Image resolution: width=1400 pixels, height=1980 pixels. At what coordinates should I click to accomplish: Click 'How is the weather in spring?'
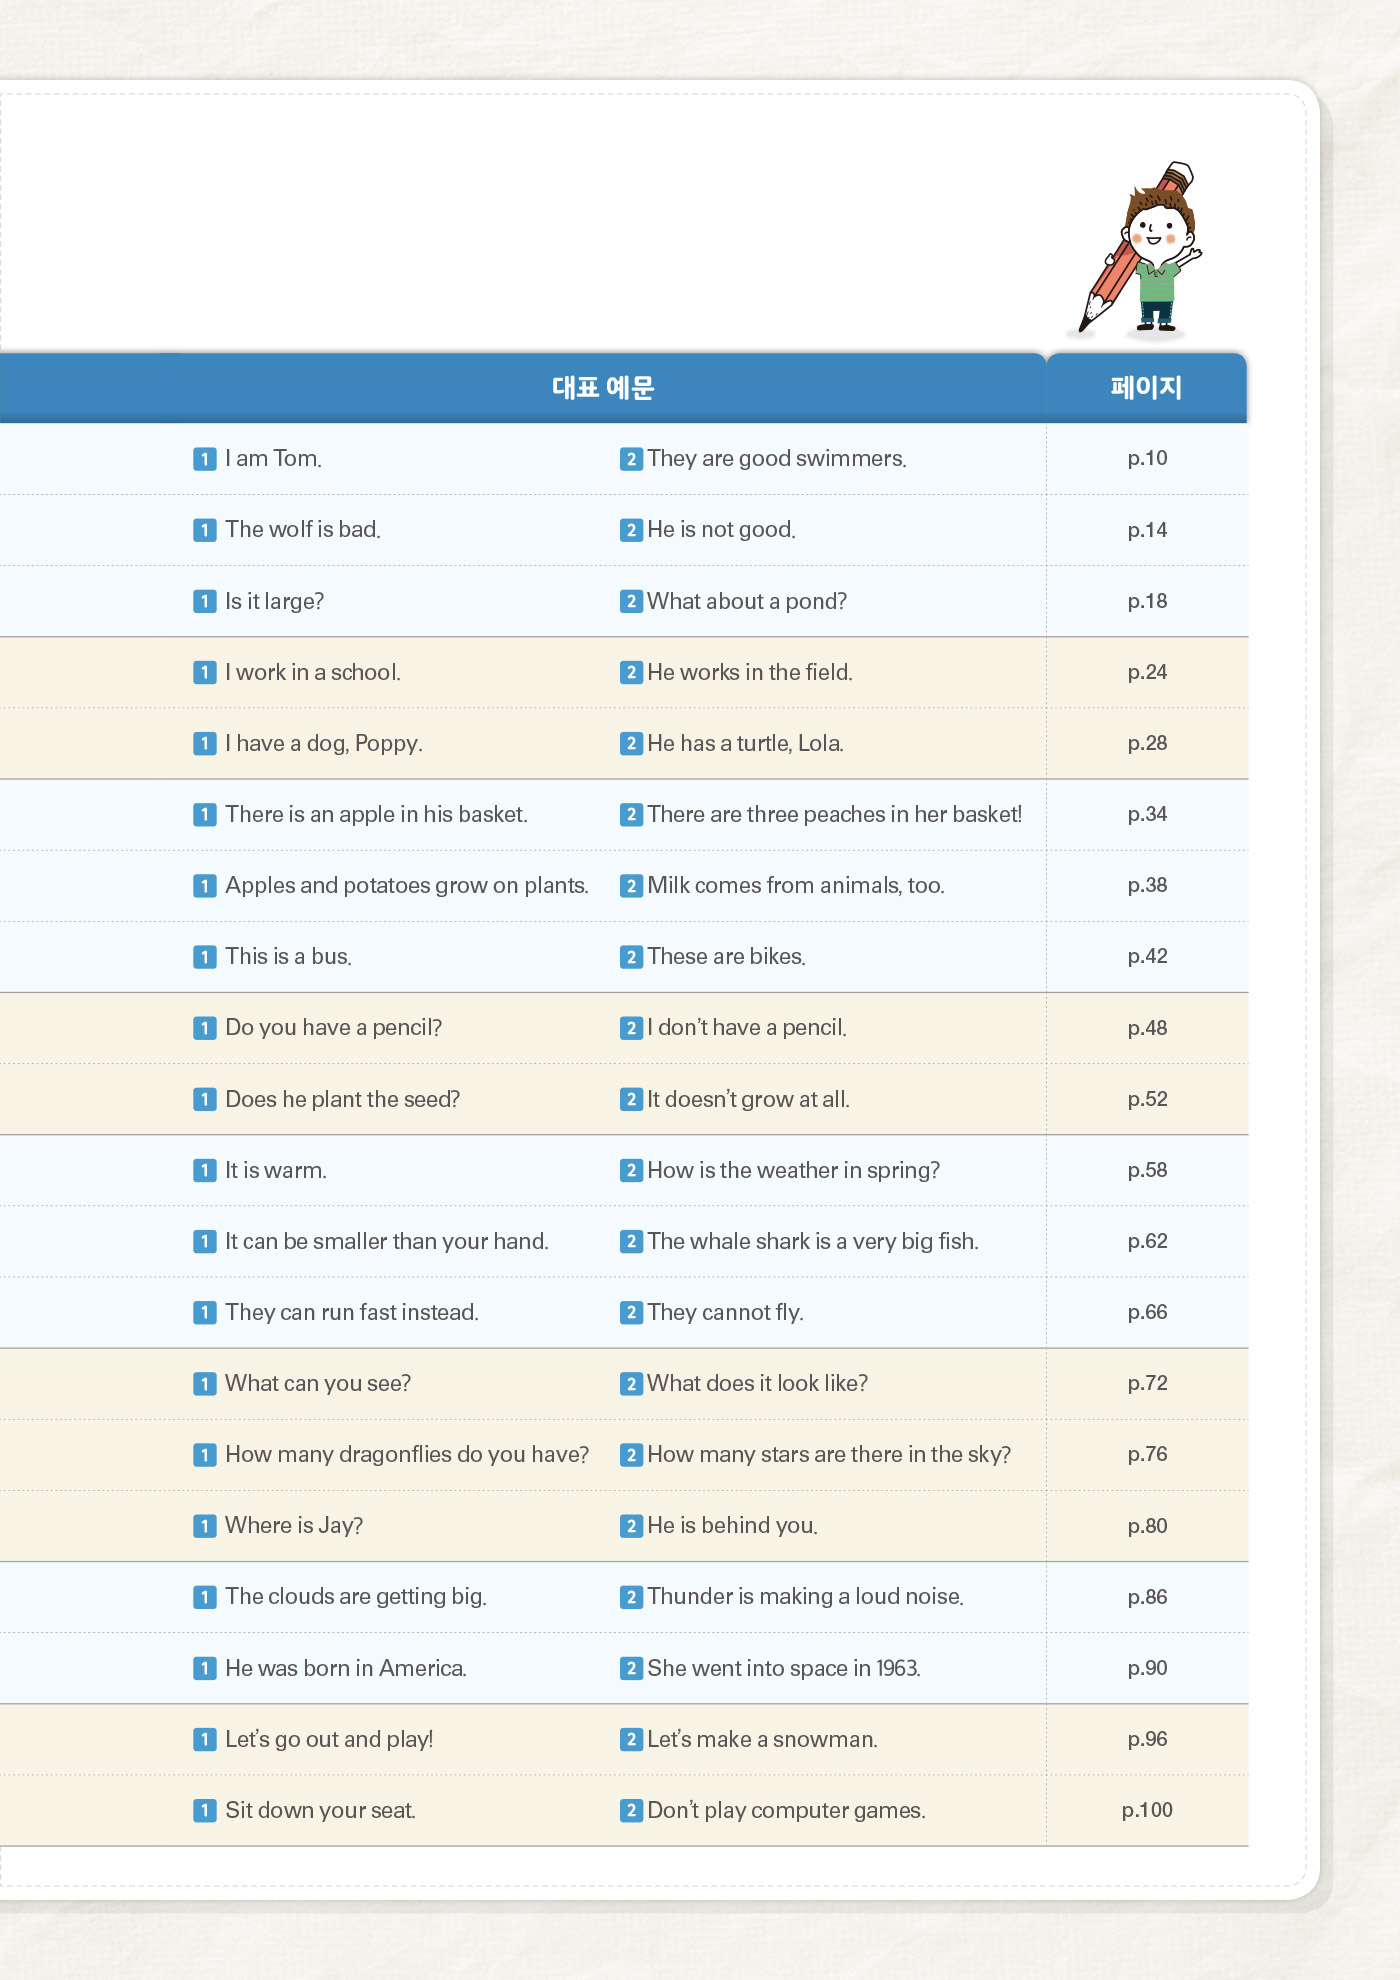pos(794,1170)
